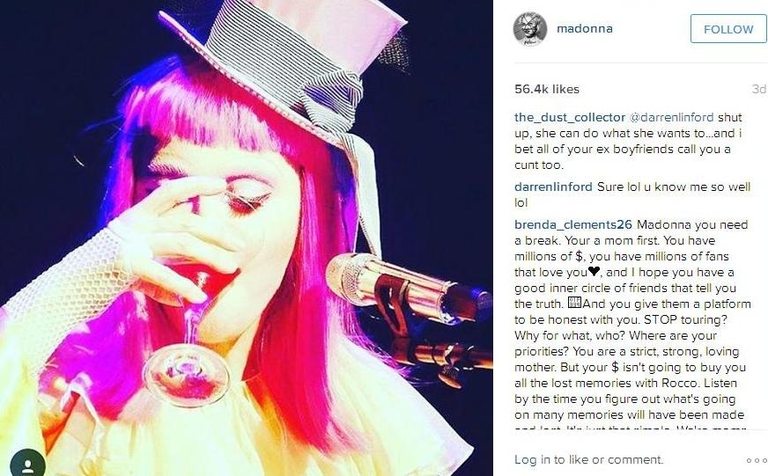Open darrenlinford commenter profile
The height and width of the screenshot is (476, 768).
pos(553,187)
